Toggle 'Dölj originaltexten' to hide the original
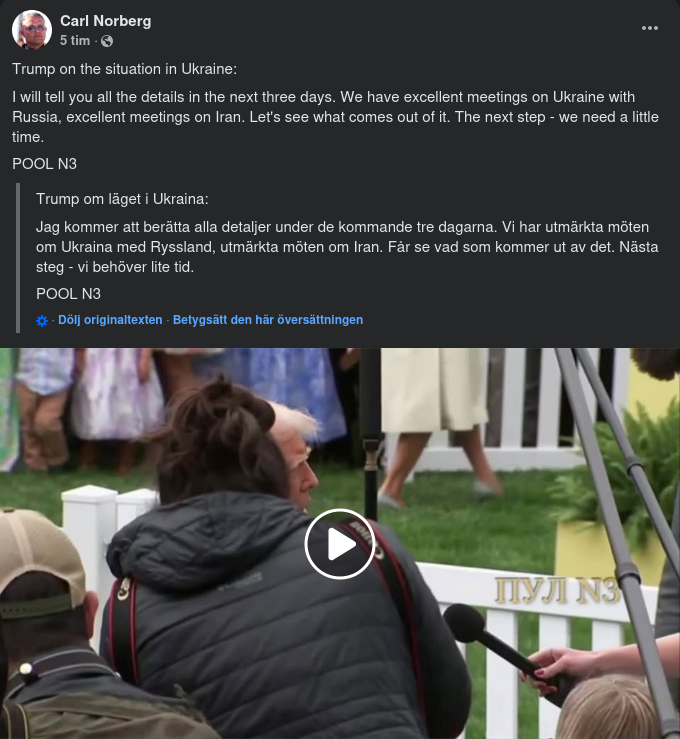 pos(110,320)
